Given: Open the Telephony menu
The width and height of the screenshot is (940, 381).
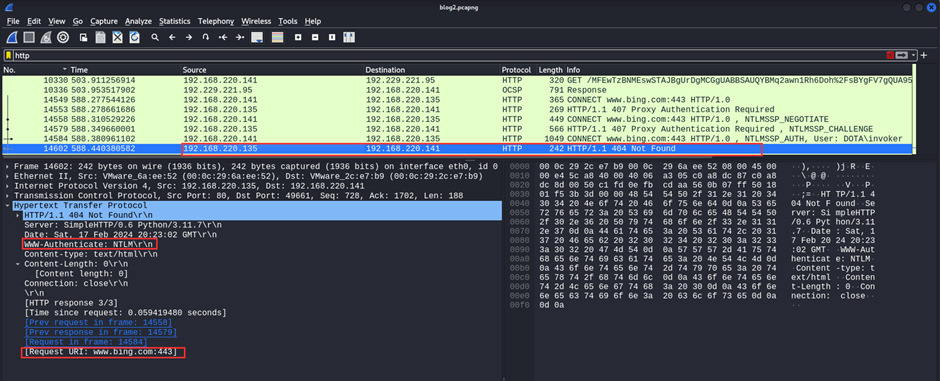Looking at the screenshot, I should 216,21.
